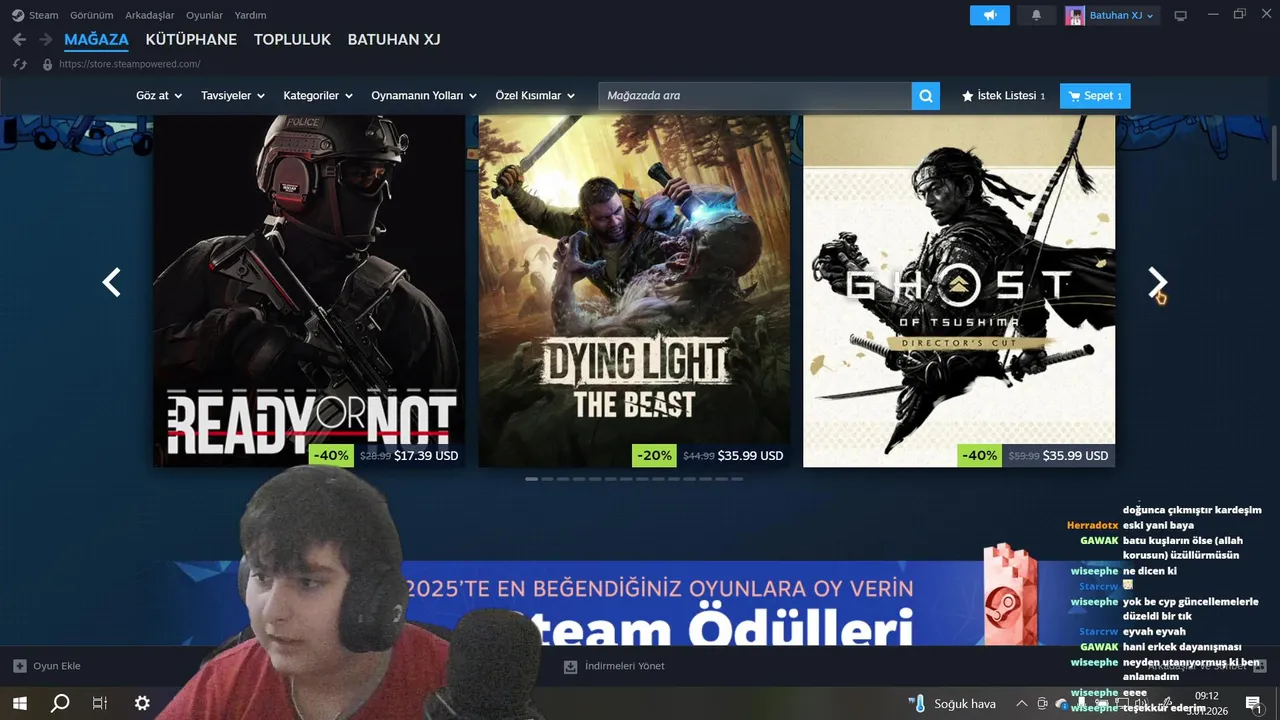Expand the Oynamanın Yolları dropdown

424,96
